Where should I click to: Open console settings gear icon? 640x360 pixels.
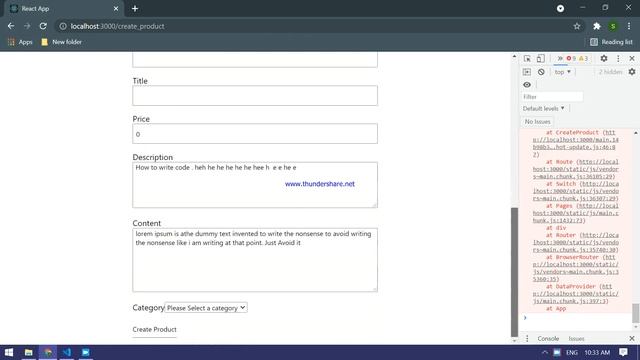tap(632, 72)
